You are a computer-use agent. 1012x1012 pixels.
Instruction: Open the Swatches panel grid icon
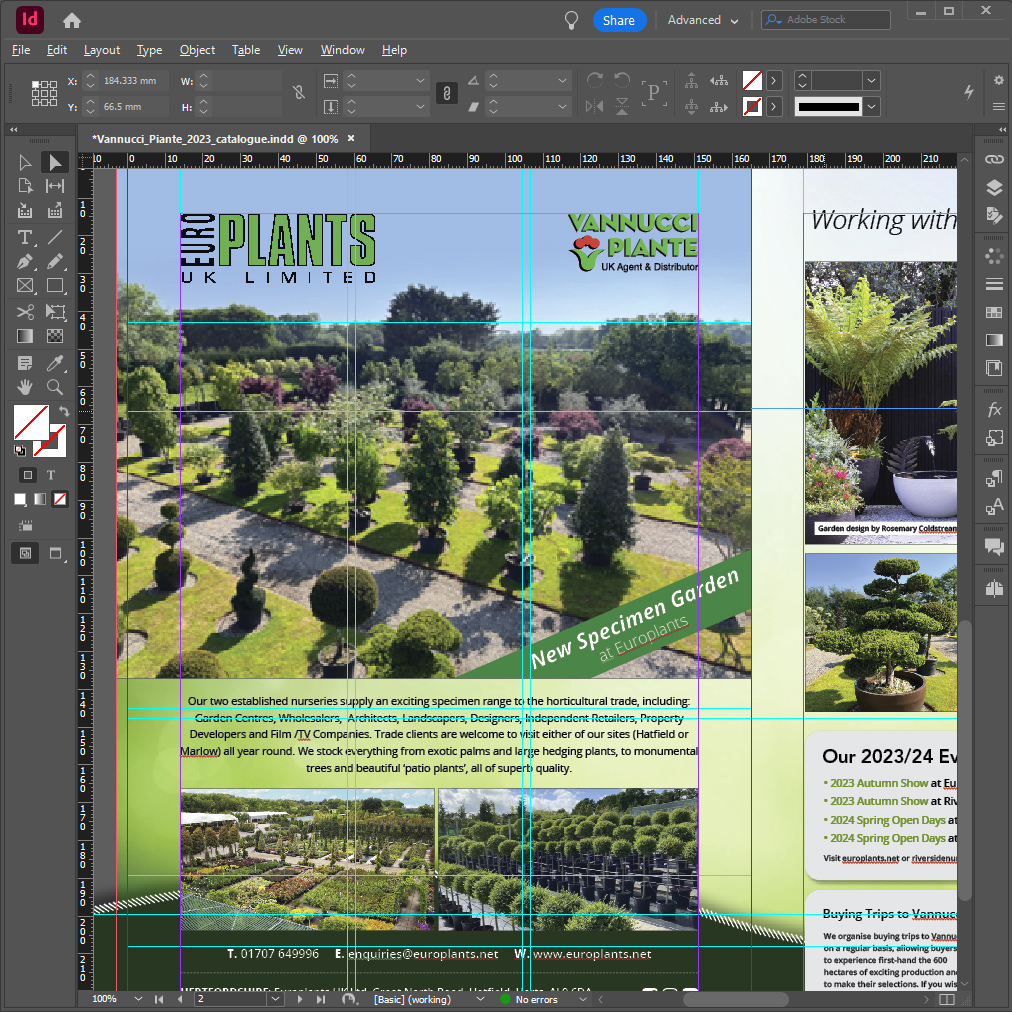(994, 312)
